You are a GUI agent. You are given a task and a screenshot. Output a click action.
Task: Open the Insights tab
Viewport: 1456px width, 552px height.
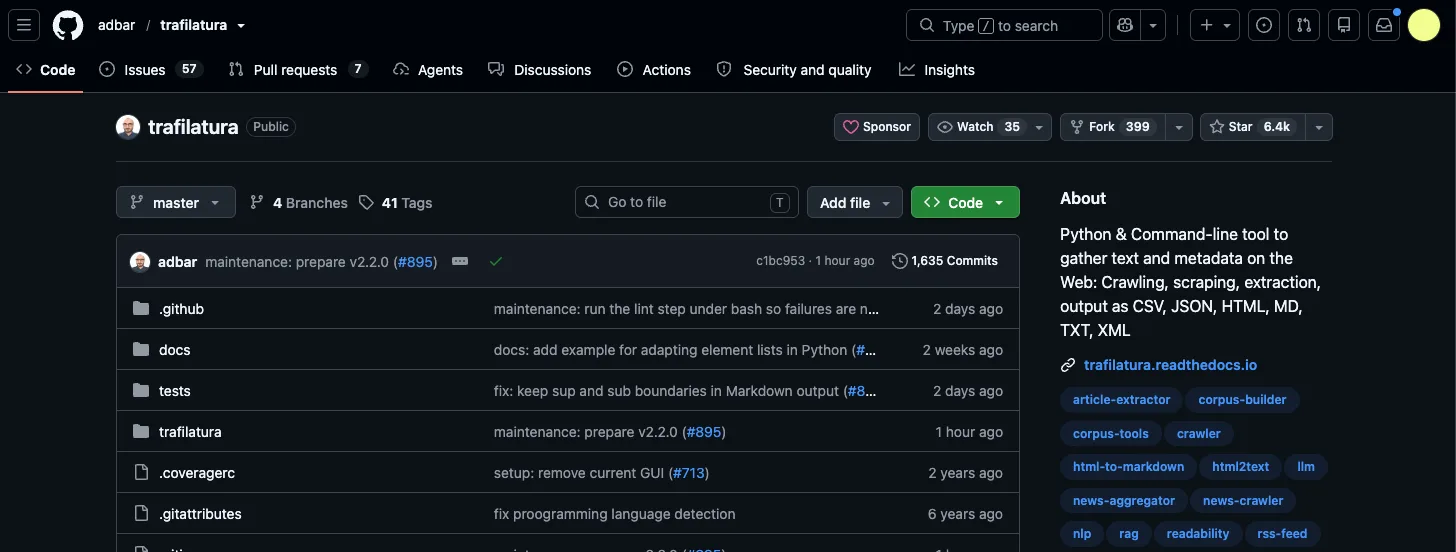click(x=937, y=70)
